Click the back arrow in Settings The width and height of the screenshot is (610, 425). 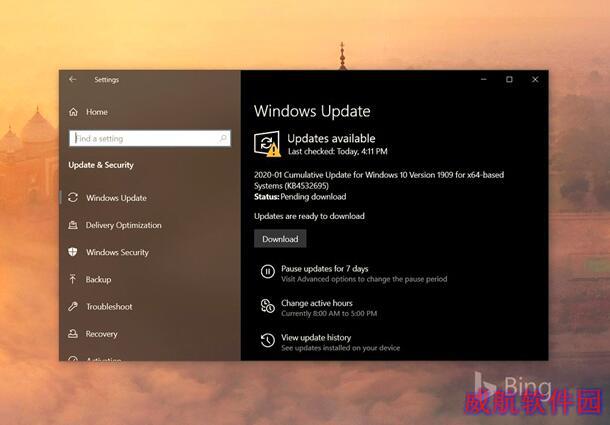[x=72, y=79]
